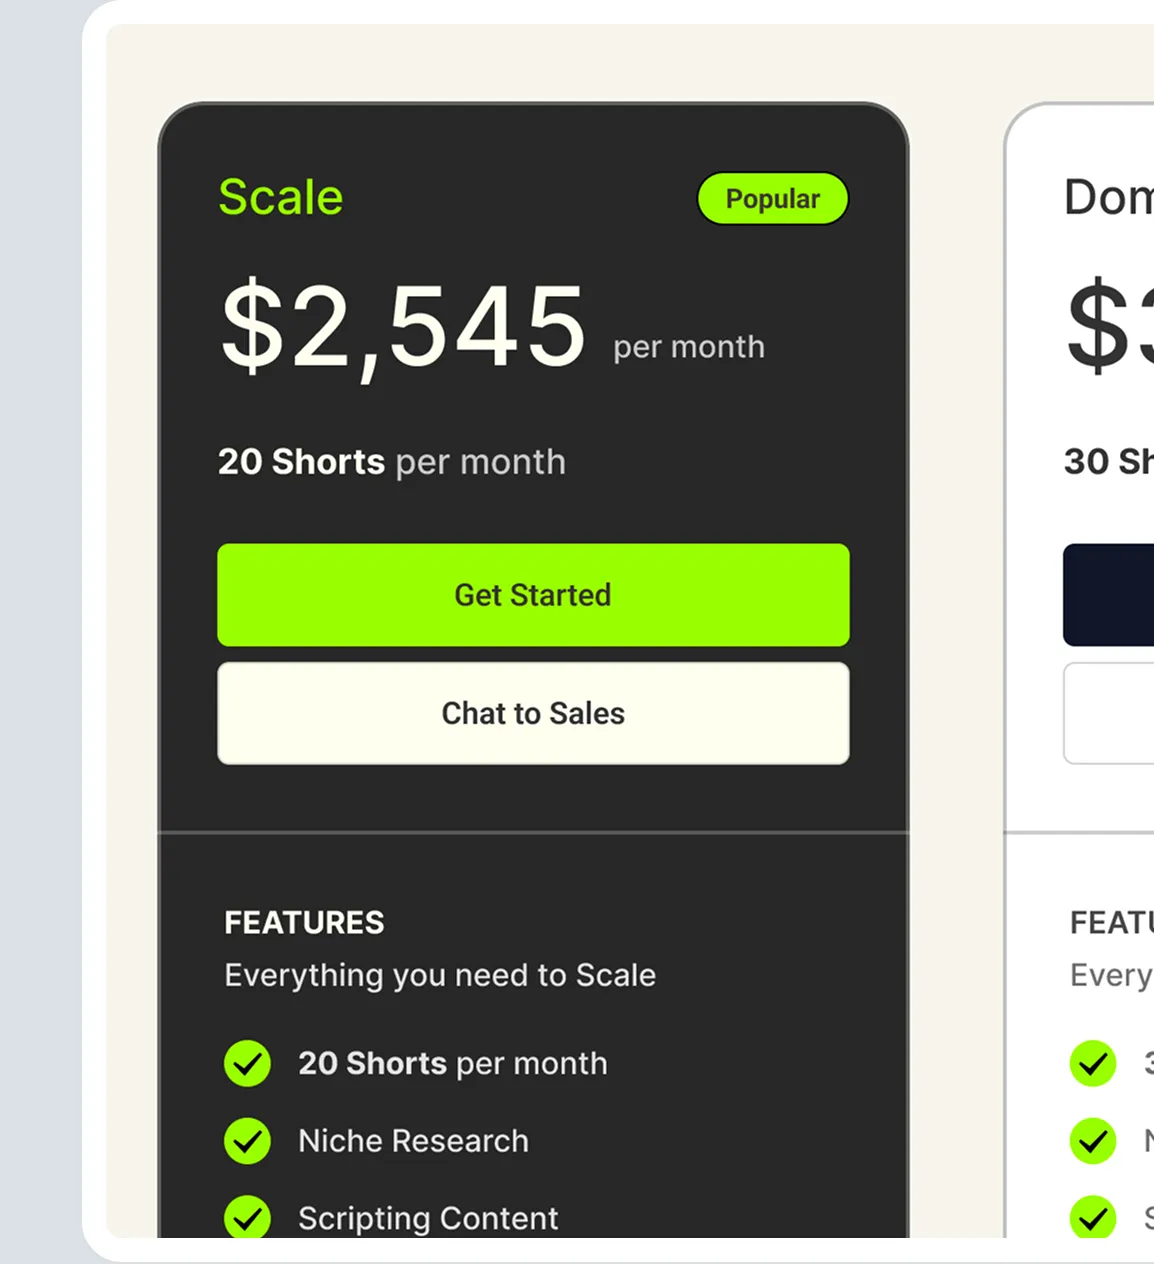Click the Popular badge
This screenshot has height=1264, width=1154.
[x=773, y=199]
